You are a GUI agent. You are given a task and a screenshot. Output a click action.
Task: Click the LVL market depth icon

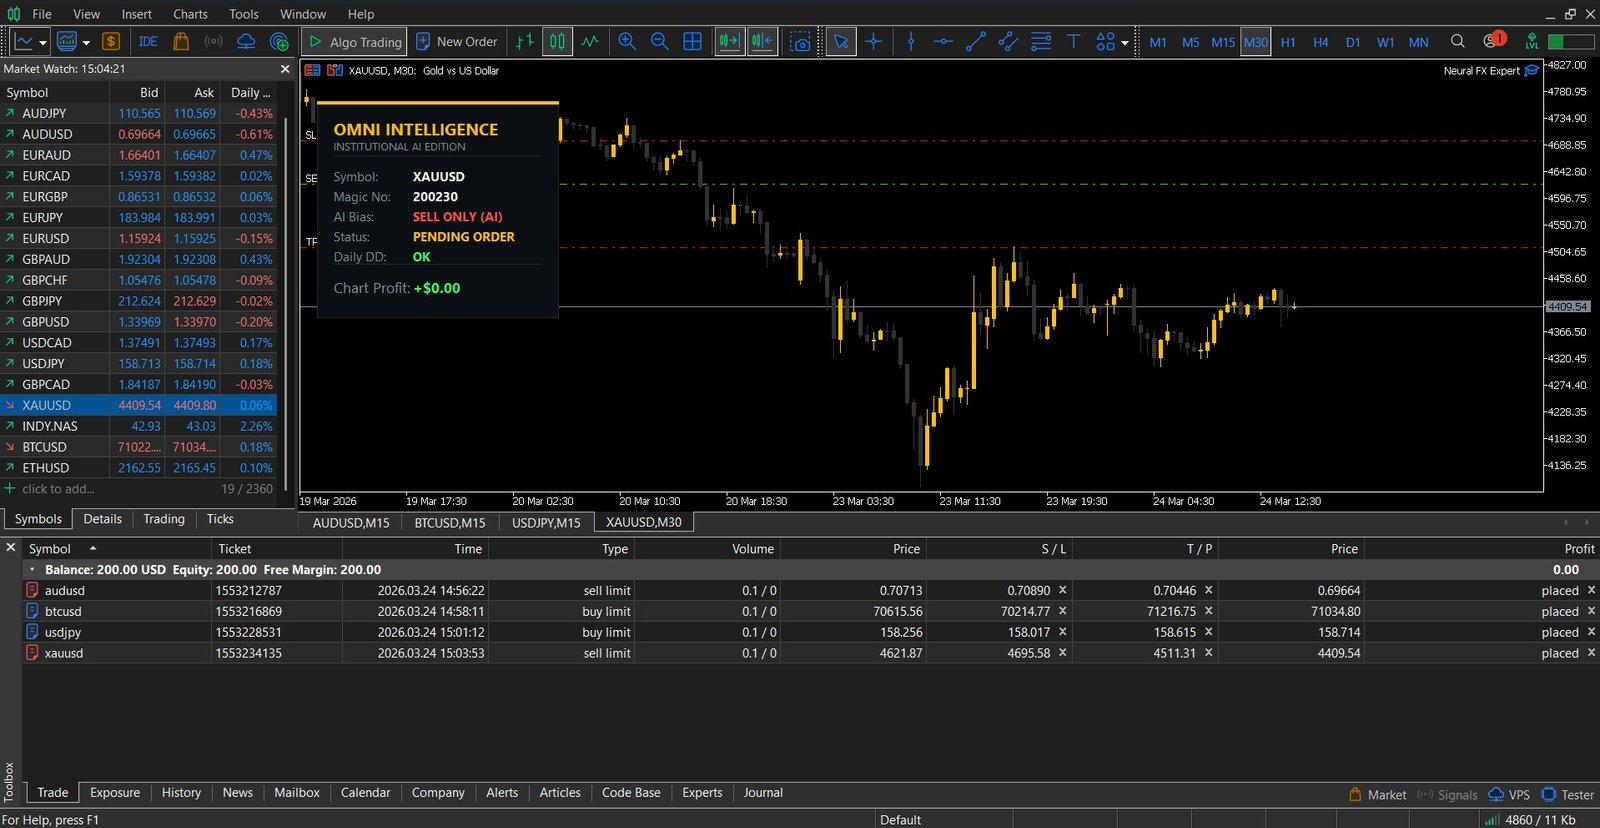click(x=1532, y=42)
